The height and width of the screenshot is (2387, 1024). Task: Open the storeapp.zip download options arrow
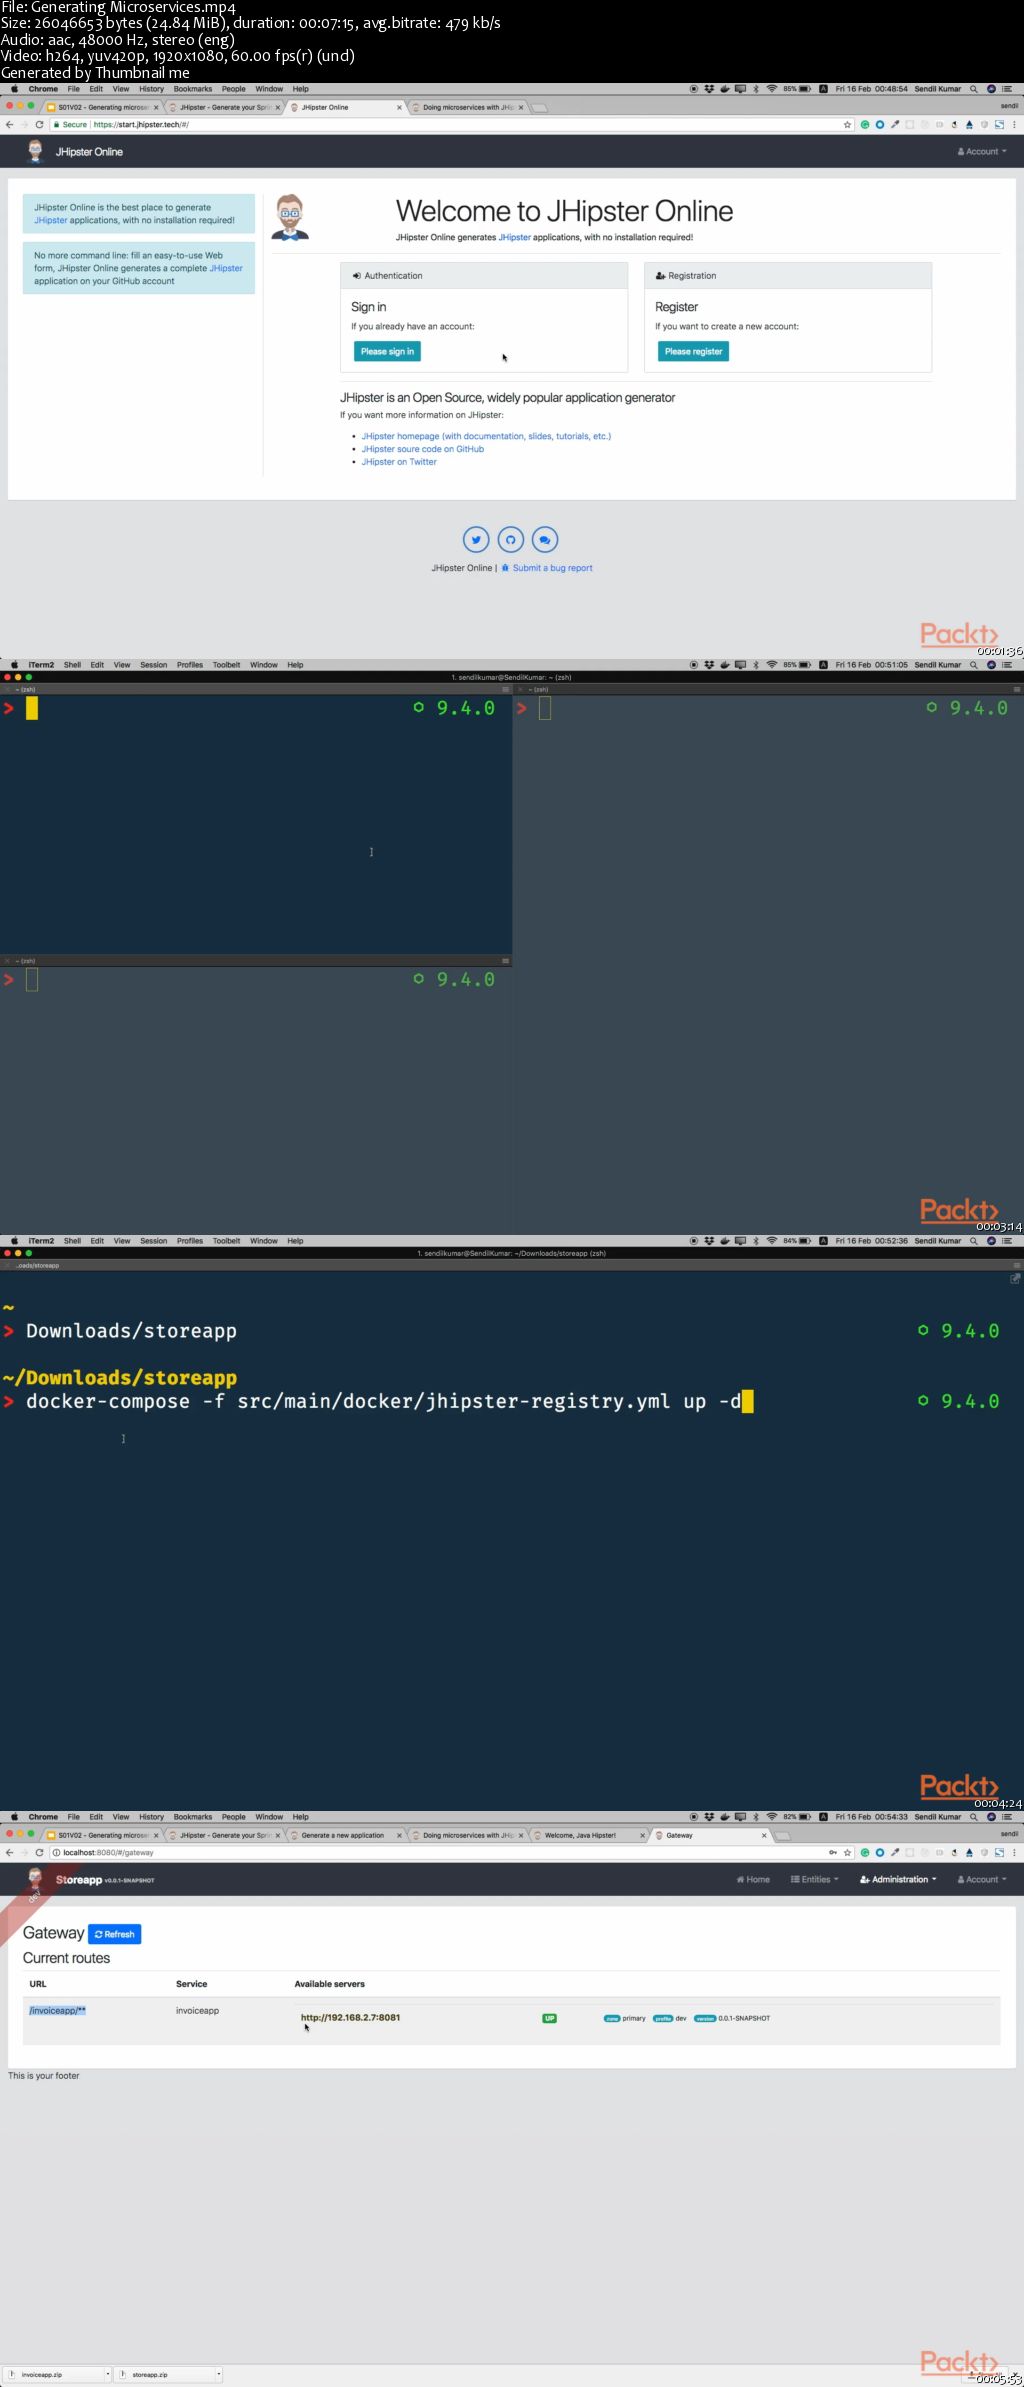217,2374
